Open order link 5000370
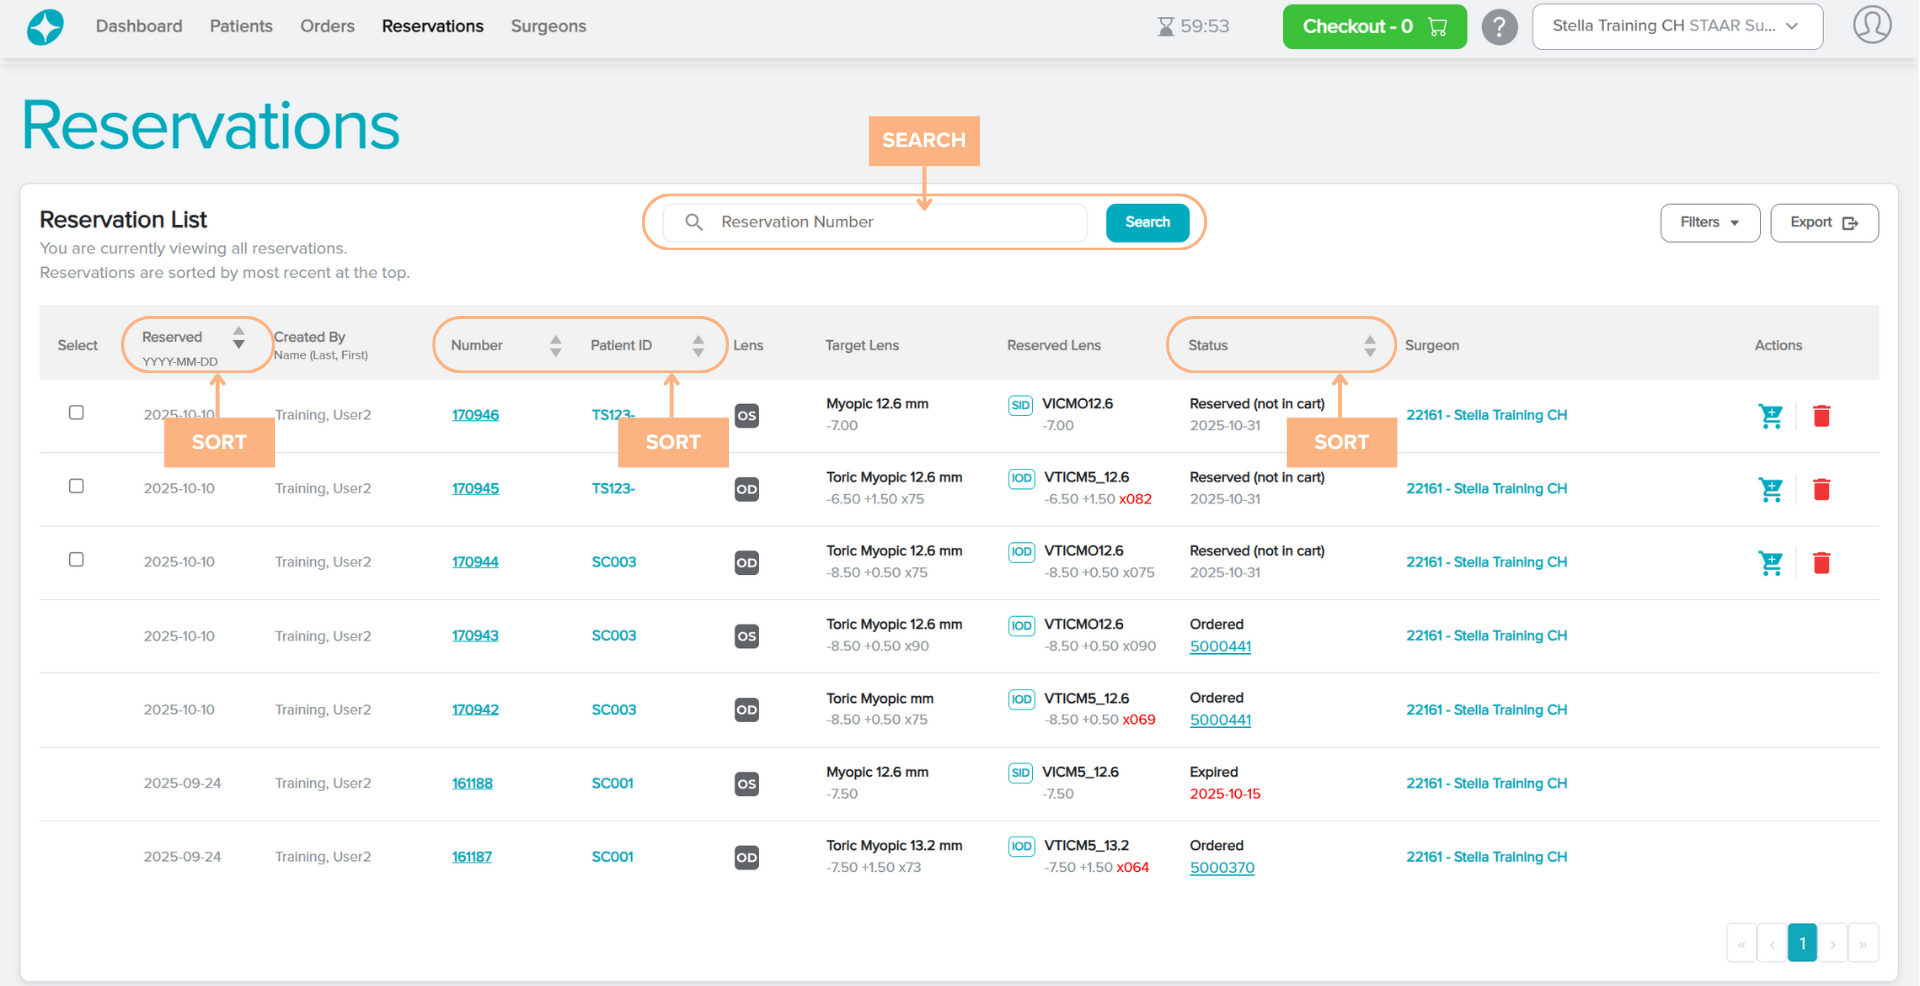1920x986 pixels. [1221, 868]
